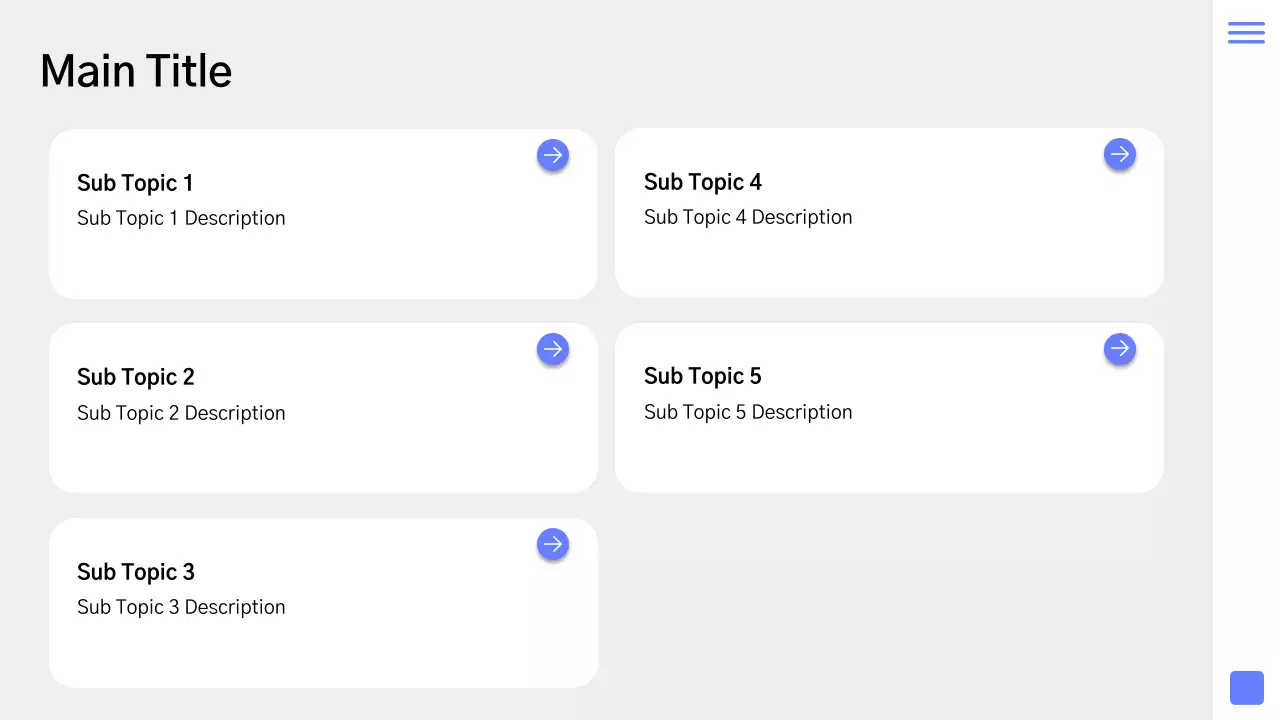Open the Sub Topic 3 heading

(136, 572)
